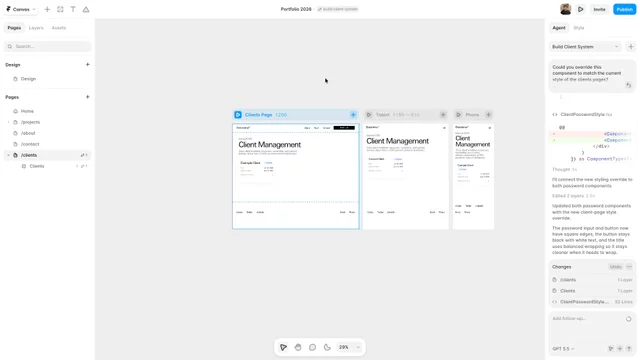
Task: Select the hand pan tool
Action: coord(298,347)
